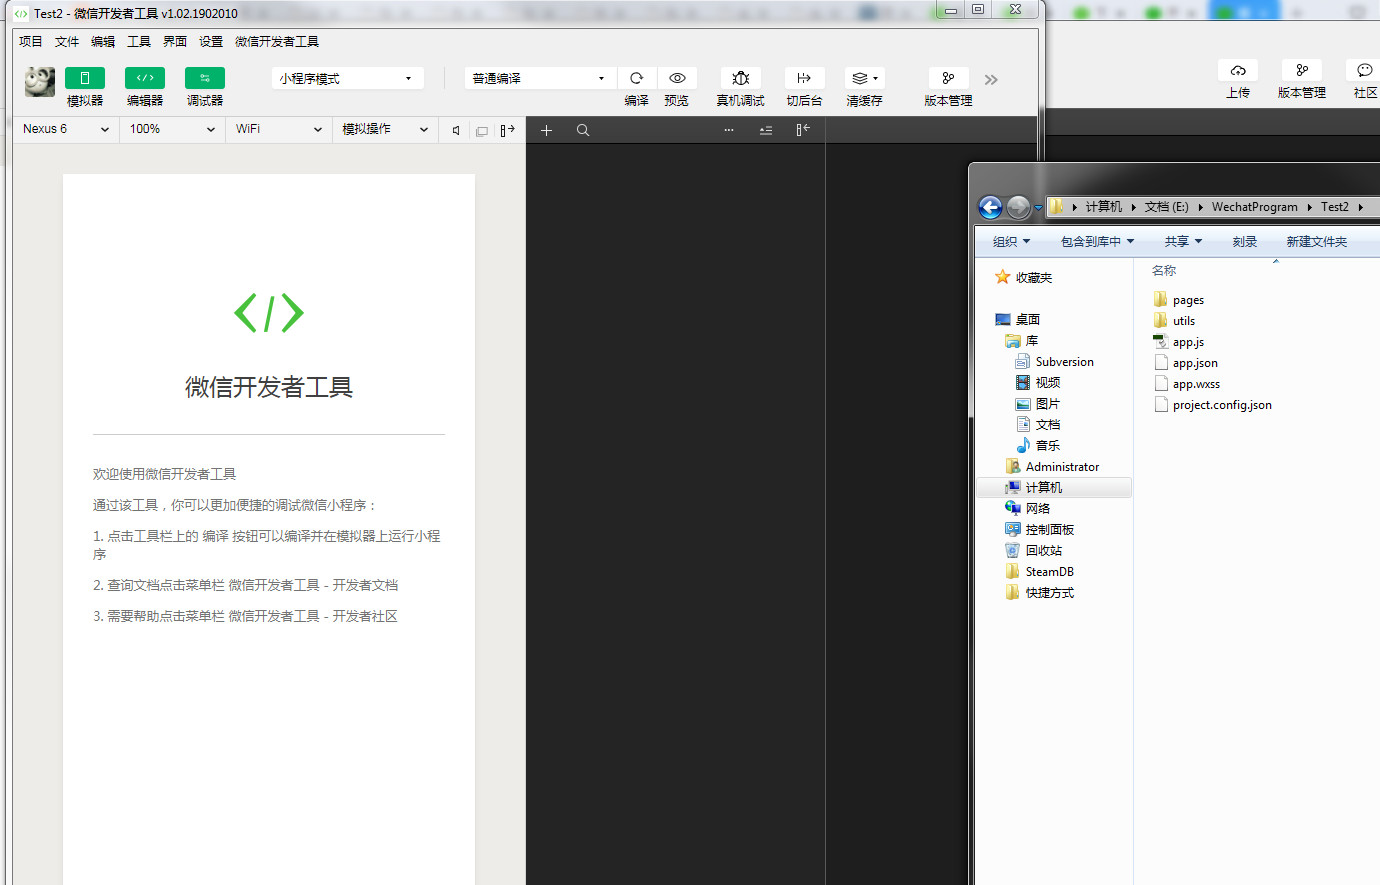
Task: Select the app.wxss file
Action: [x=1187, y=384]
